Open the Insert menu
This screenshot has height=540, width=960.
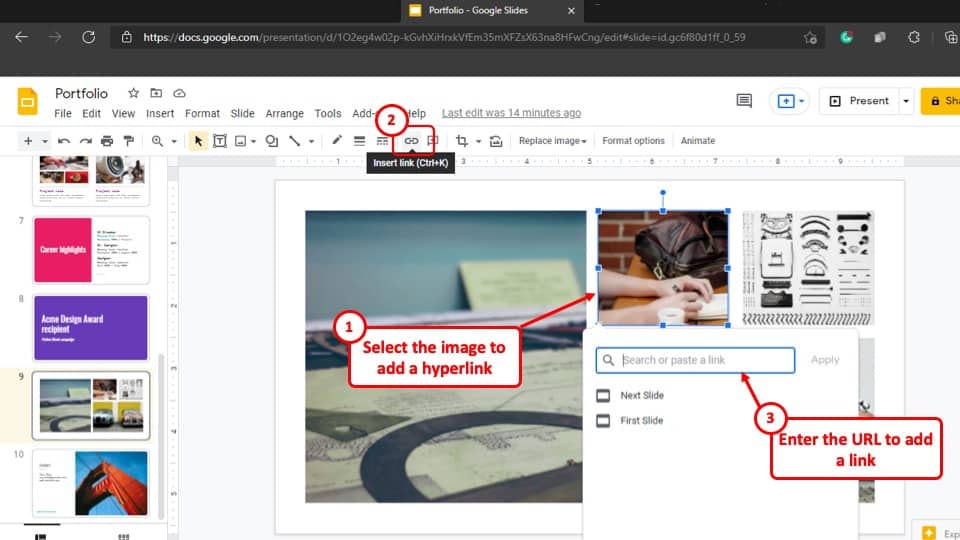coord(160,113)
